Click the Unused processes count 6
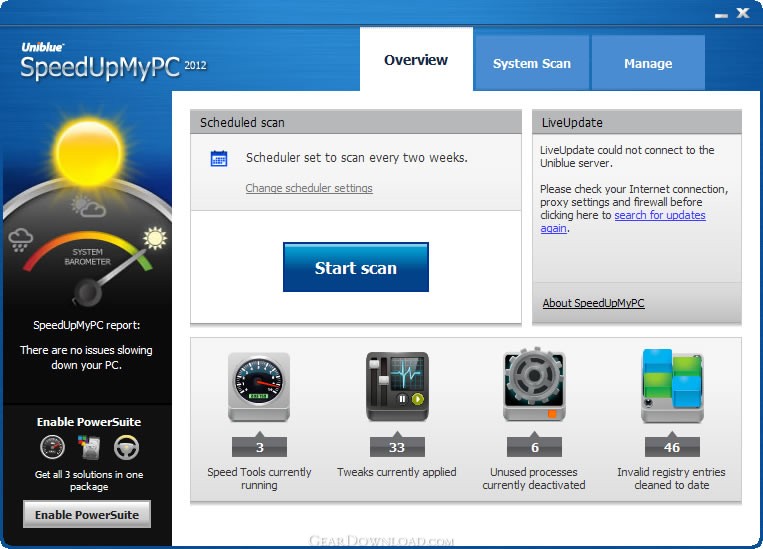Viewport: 763px width, 549px height. point(534,447)
